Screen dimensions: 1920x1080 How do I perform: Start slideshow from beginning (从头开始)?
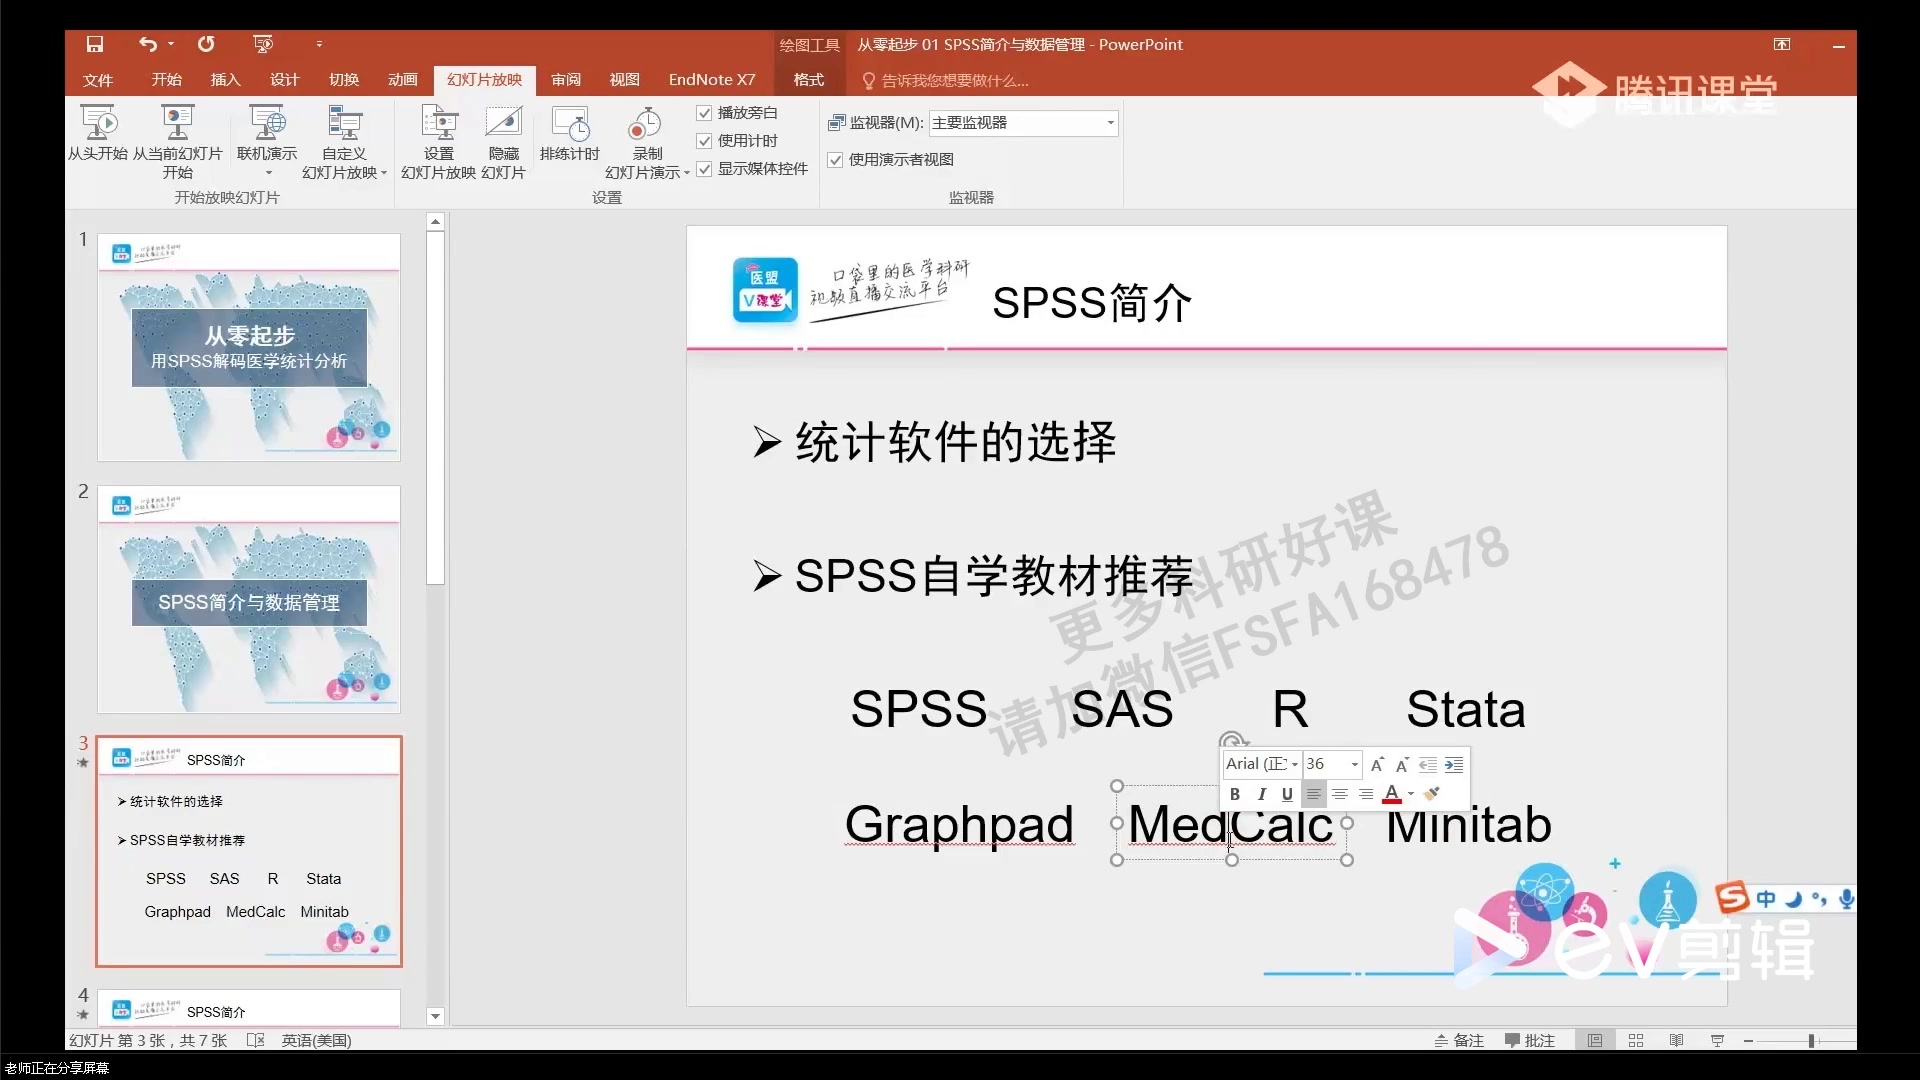(98, 134)
